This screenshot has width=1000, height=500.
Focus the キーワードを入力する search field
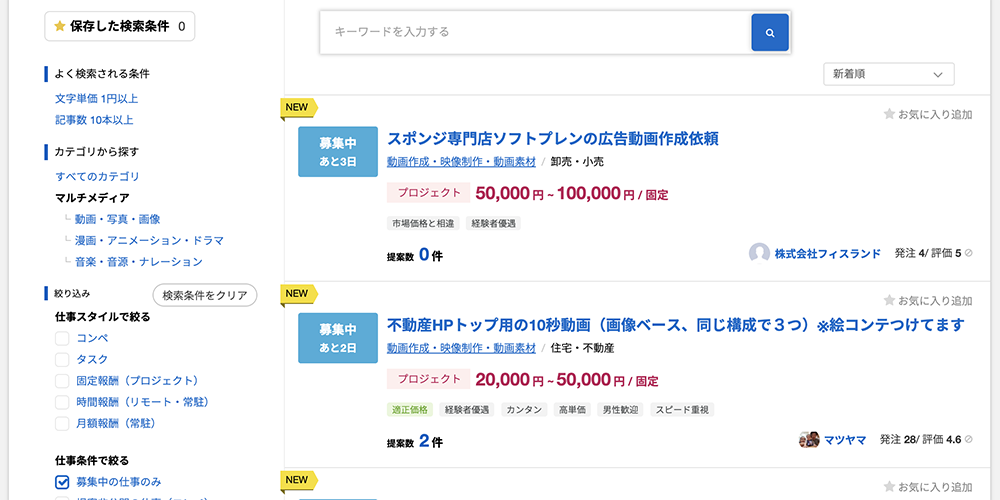(x=536, y=32)
